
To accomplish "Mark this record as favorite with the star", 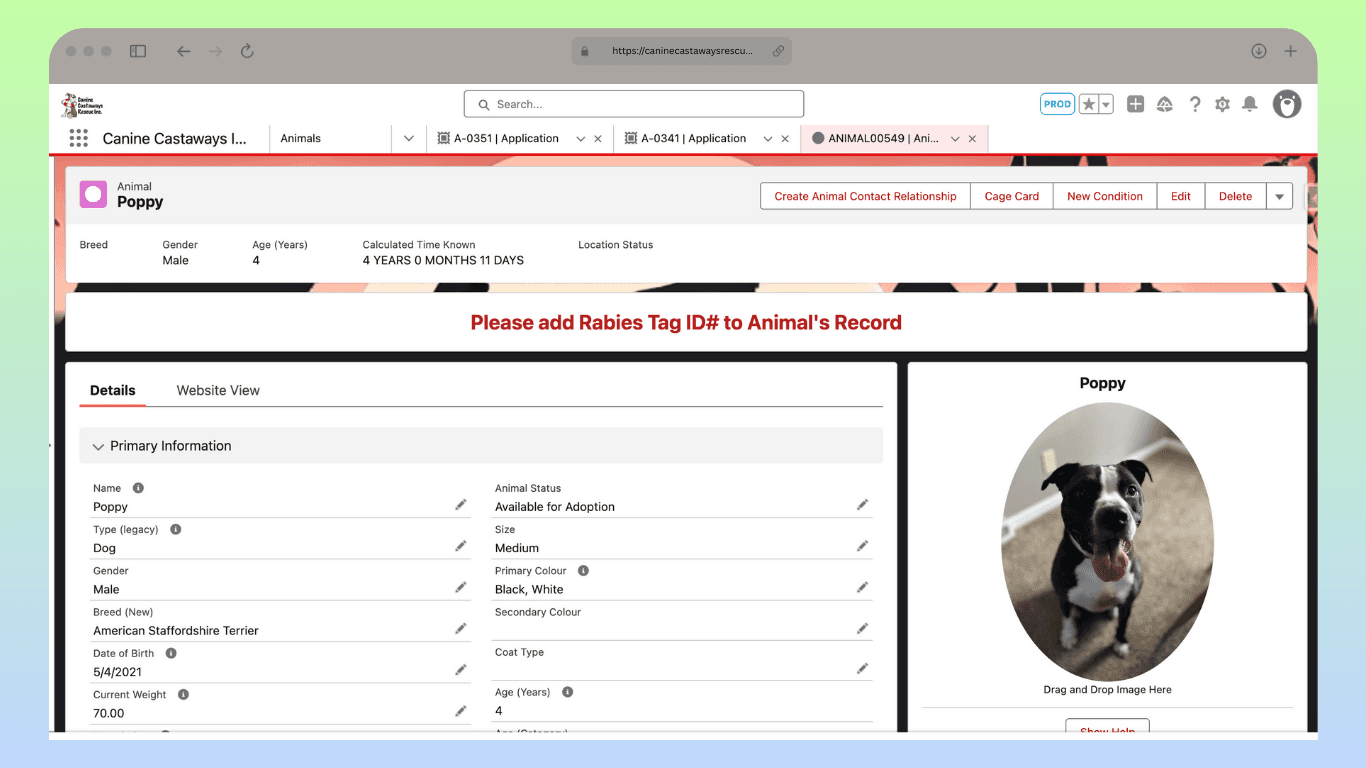I will tap(1087, 103).
